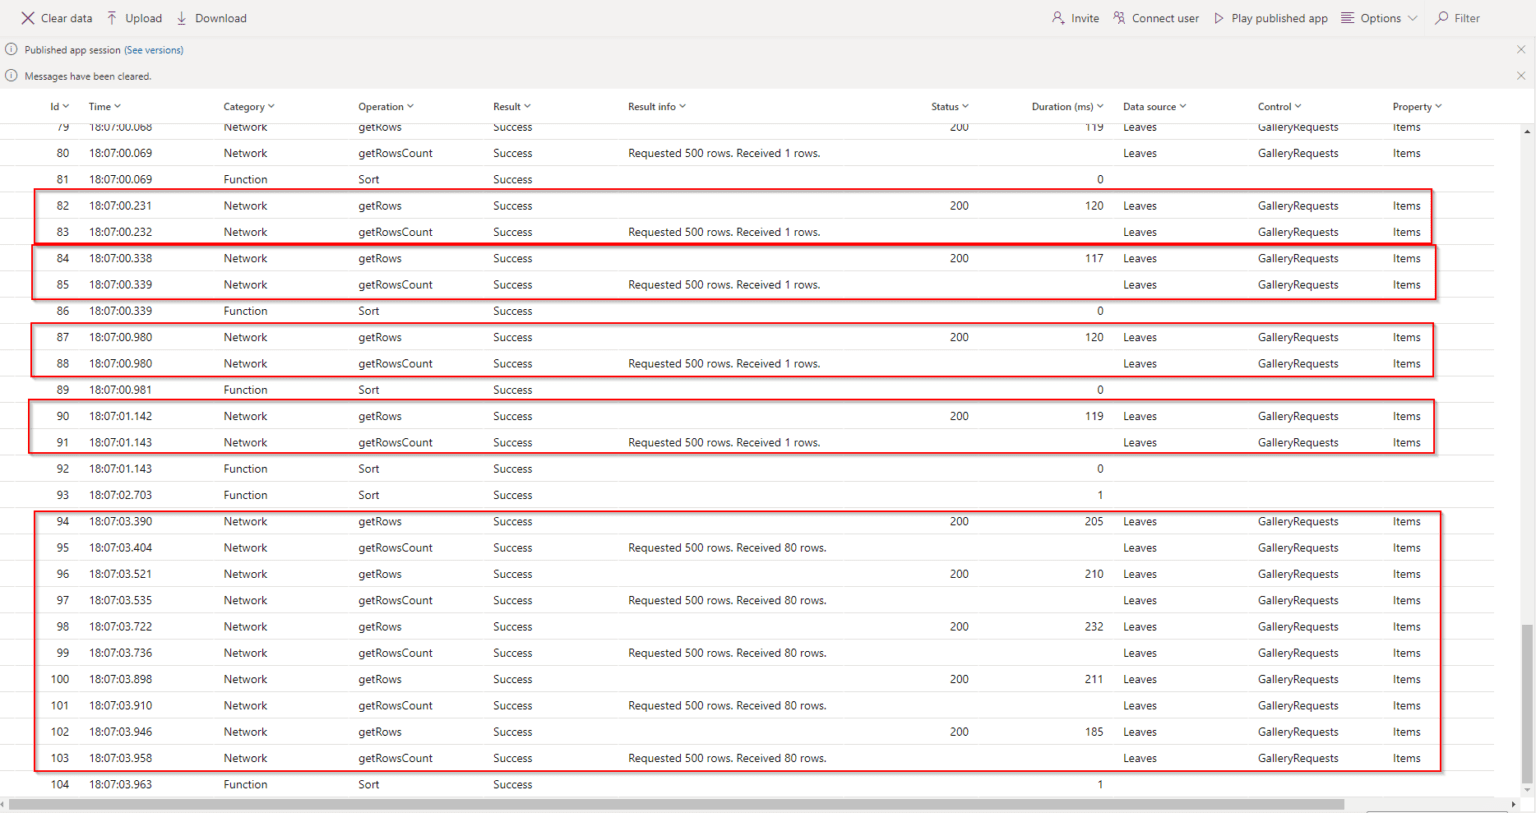Screen dimensions: 1536x813
Task: Open the Id column dropdown
Action: (x=68, y=106)
